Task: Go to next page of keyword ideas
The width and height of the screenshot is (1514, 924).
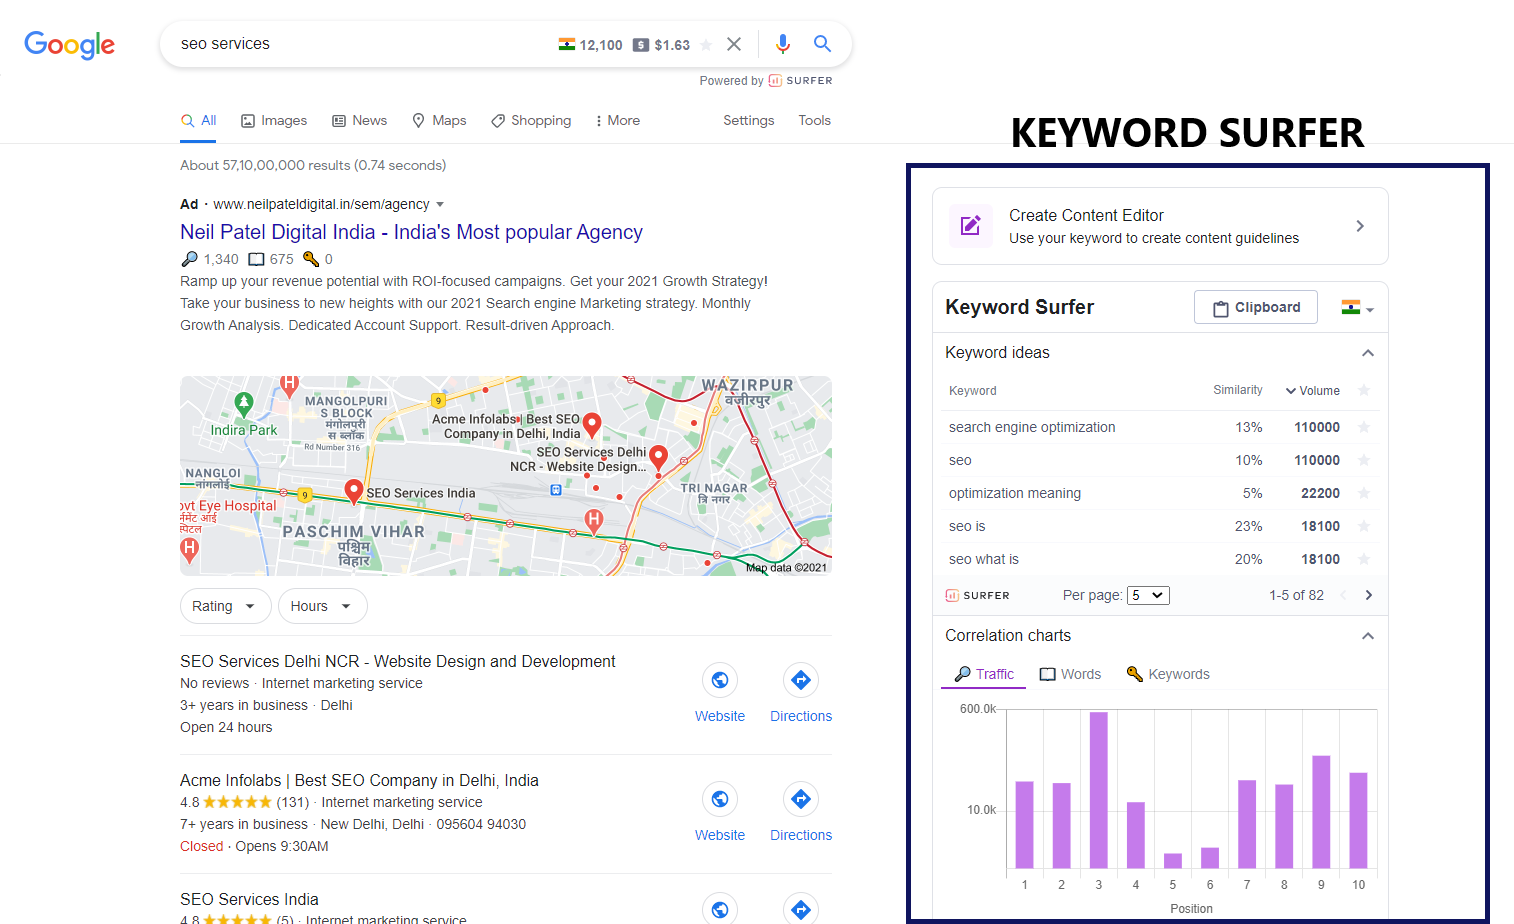Action: (x=1369, y=595)
